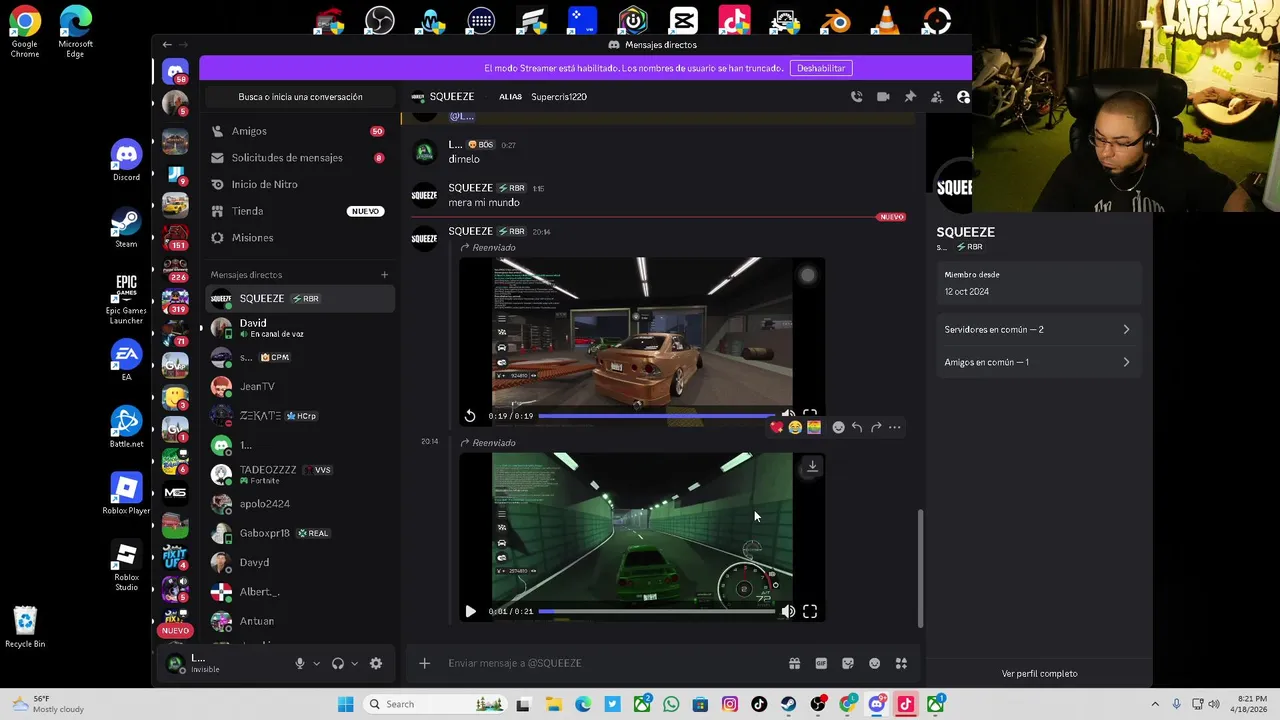
Task: Go back with the title bar arrow
Action: click(x=167, y=44)
